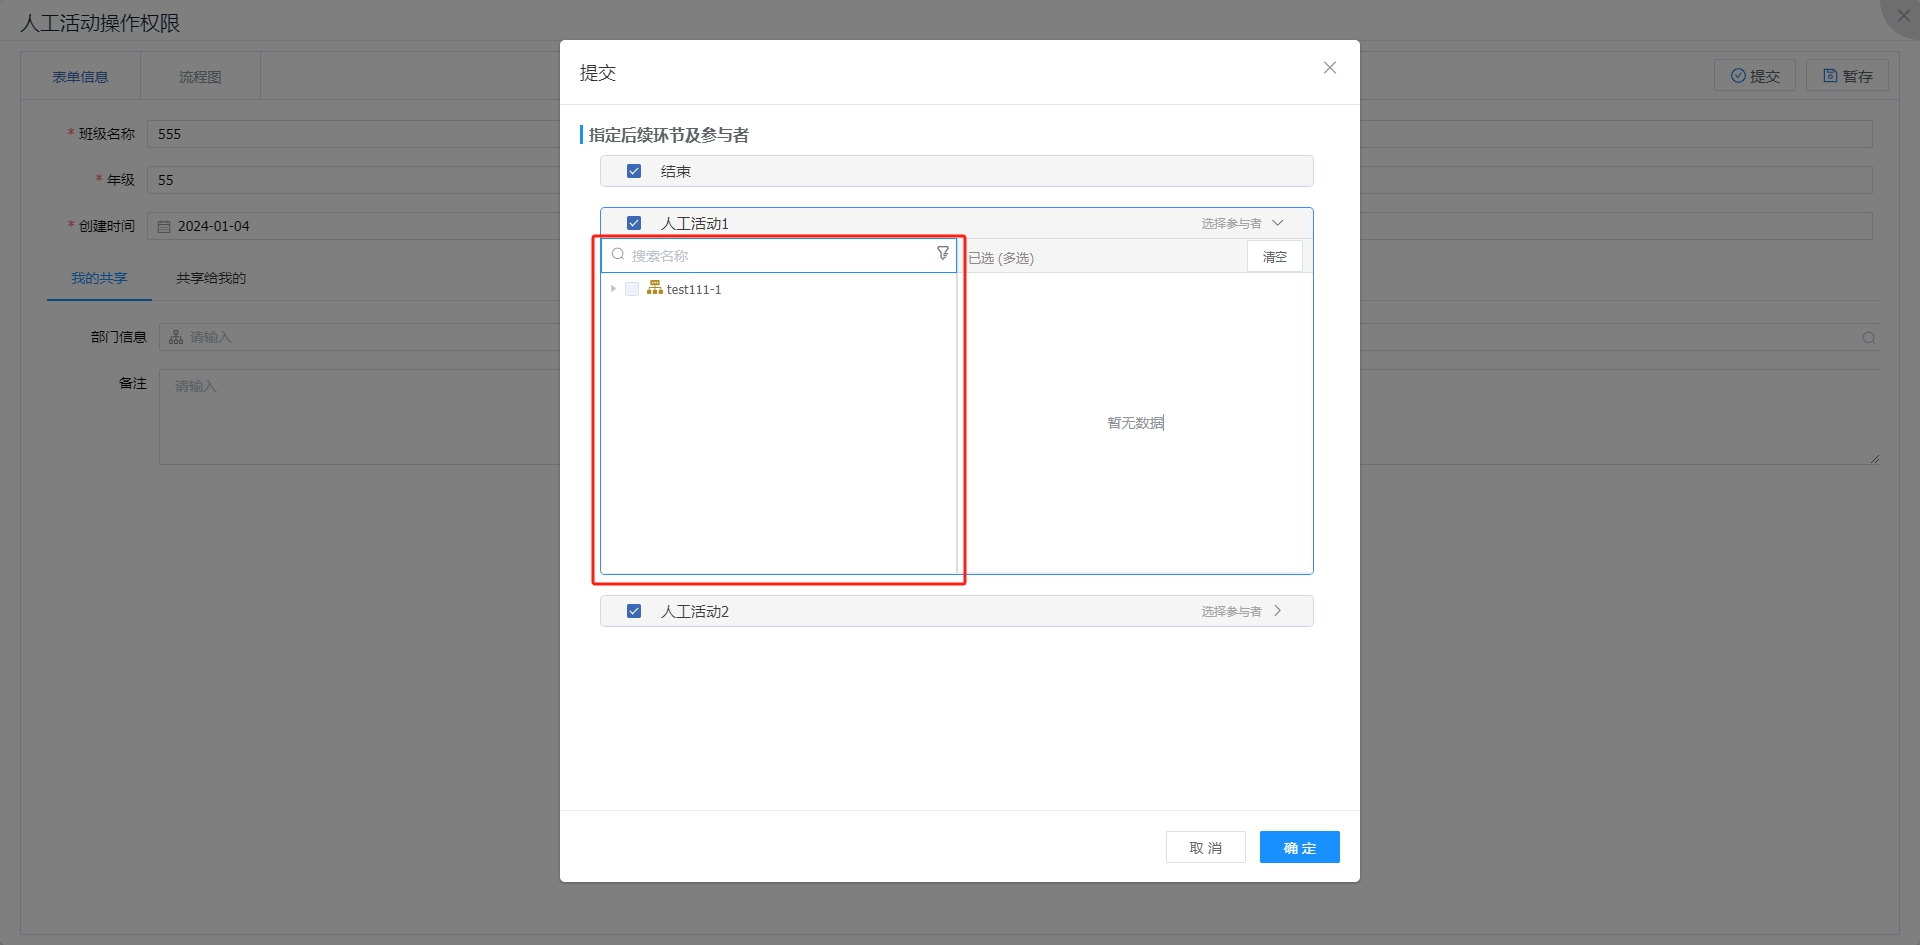Toggle the 人工活动2 checkbox
Viewport: 1920px width, 945px height.
tap(634, 611)
